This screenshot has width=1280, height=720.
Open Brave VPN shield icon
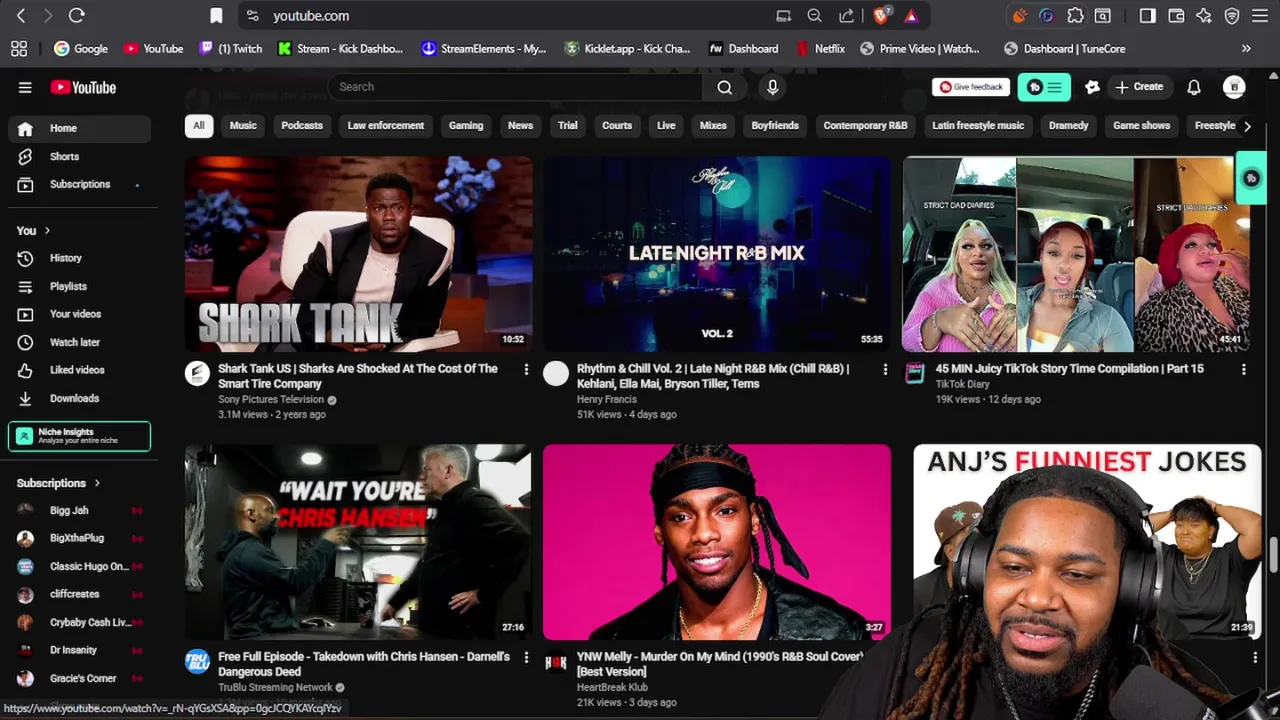[x=1232, y=16]
